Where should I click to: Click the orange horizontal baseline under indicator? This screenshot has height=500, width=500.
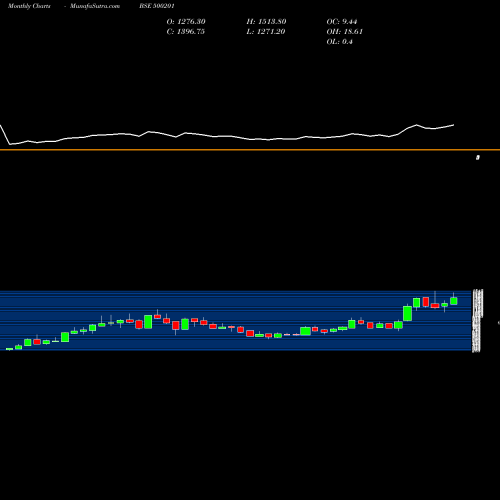(x=250, y=150)
